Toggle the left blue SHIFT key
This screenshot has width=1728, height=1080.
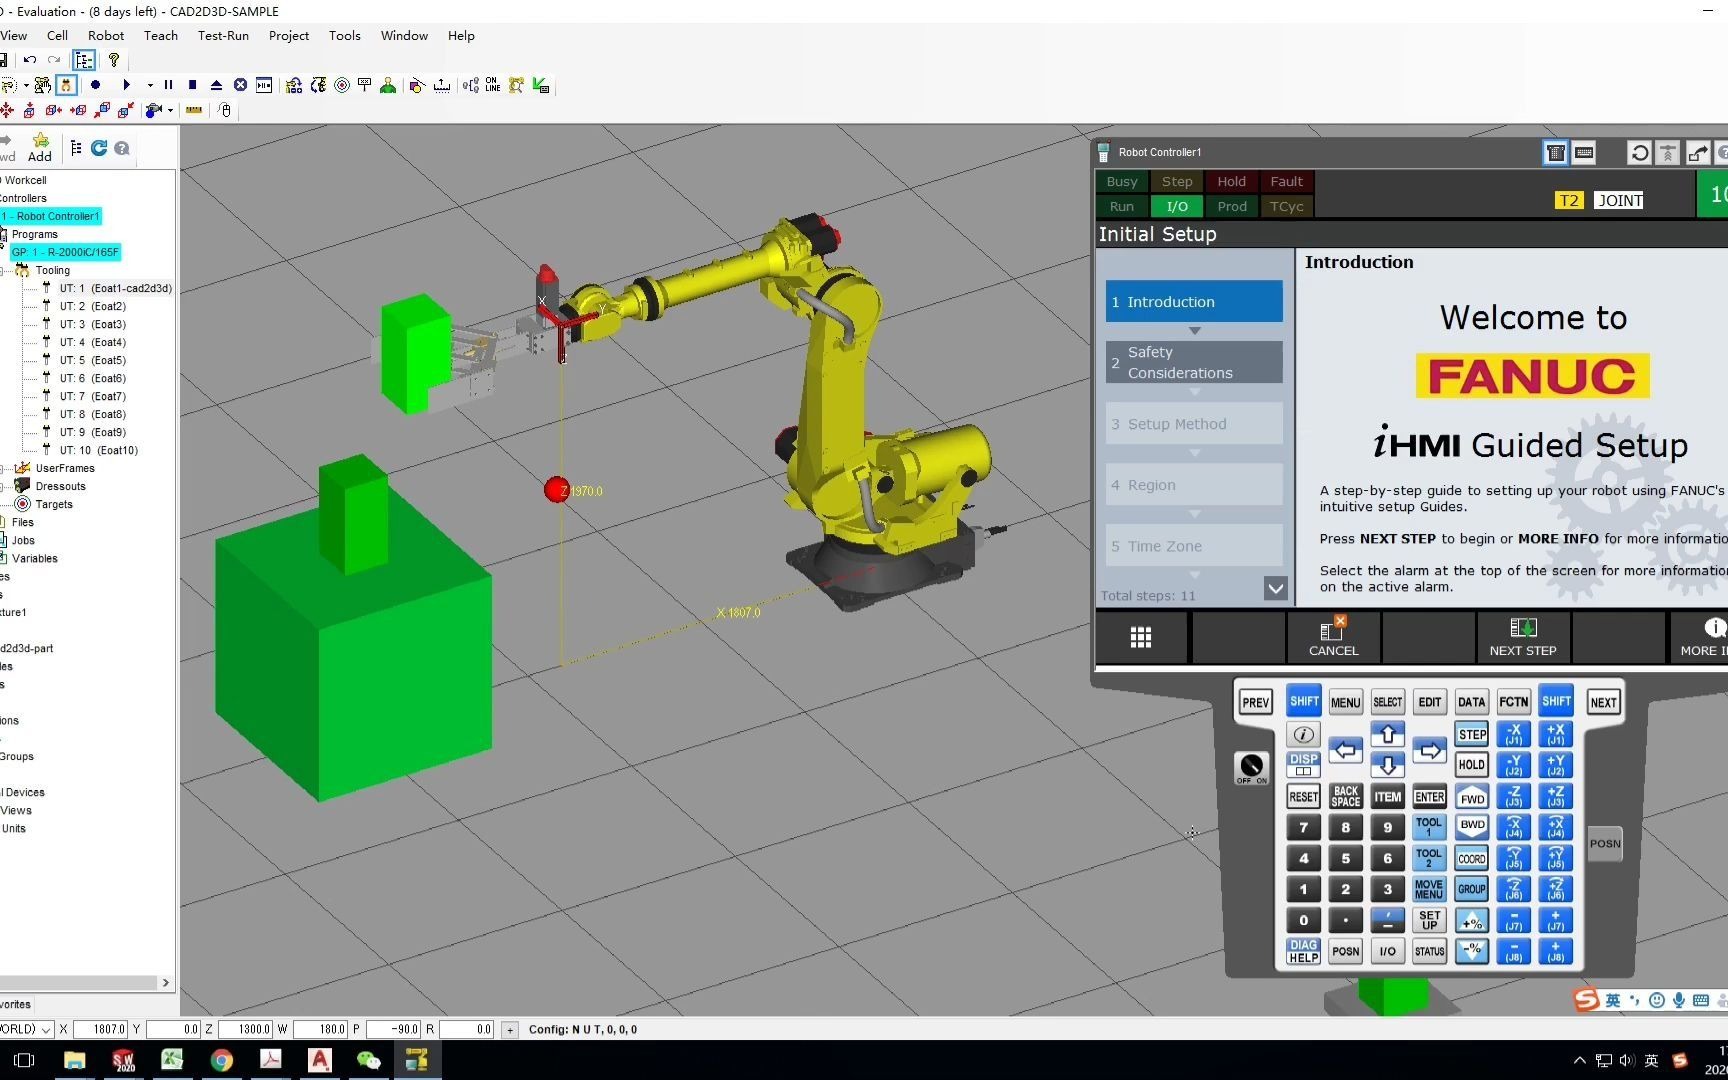click(x=1304, y=701)
